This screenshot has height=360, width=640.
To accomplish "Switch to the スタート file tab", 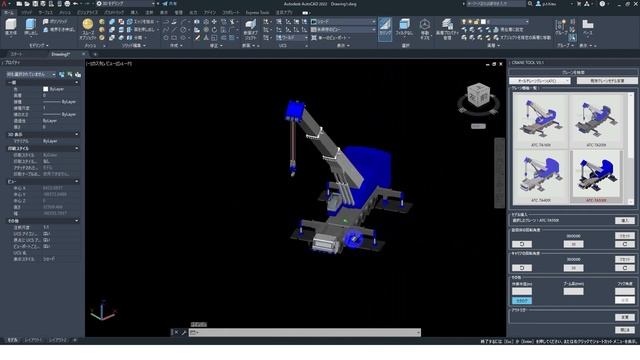I will [17, 54].
